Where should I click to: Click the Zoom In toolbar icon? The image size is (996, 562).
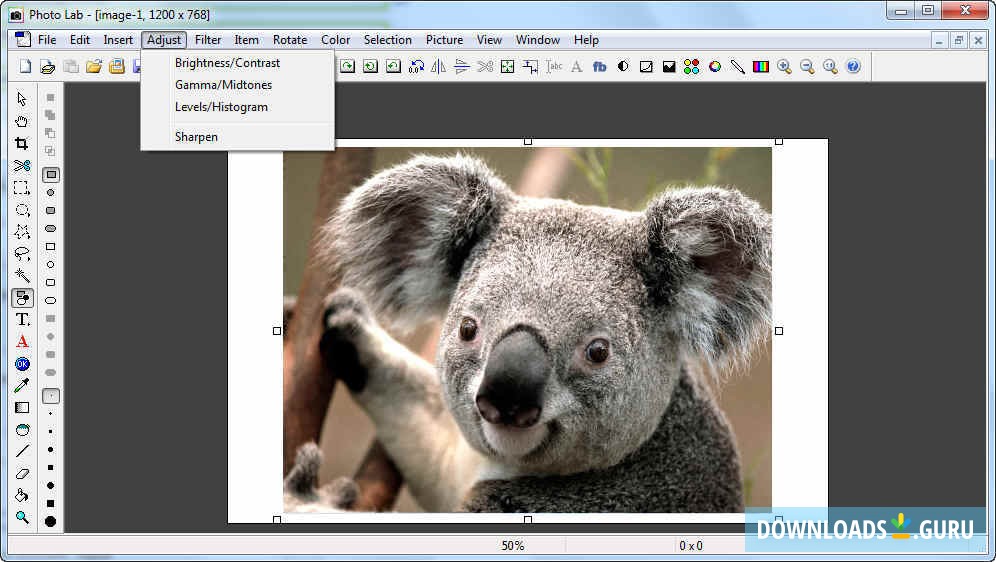pyautogui.click(x=784, y=67)
